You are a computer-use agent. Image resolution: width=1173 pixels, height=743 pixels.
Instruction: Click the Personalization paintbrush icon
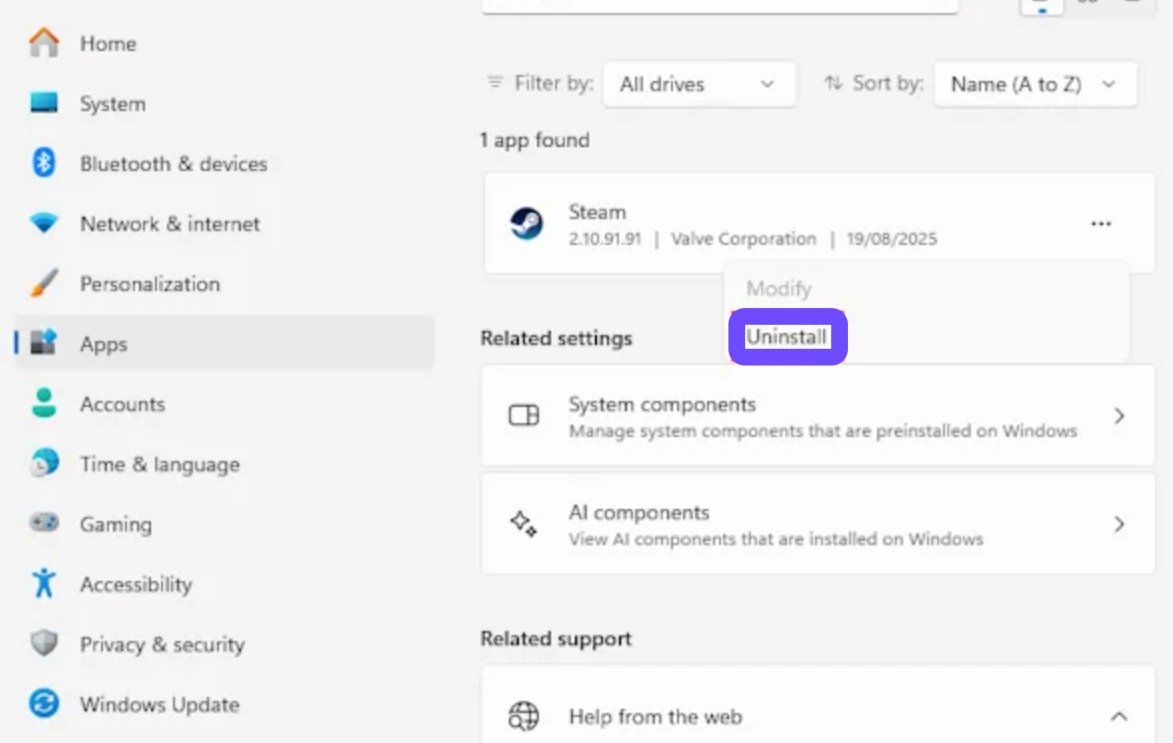[44, 283]
